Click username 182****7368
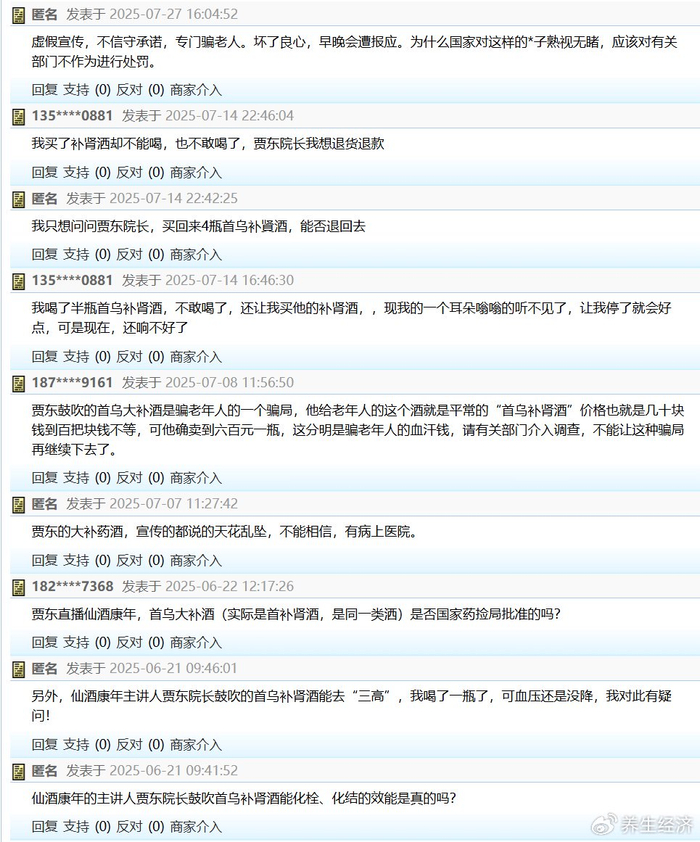Screen dimensions: 700x842 [72, 586]
